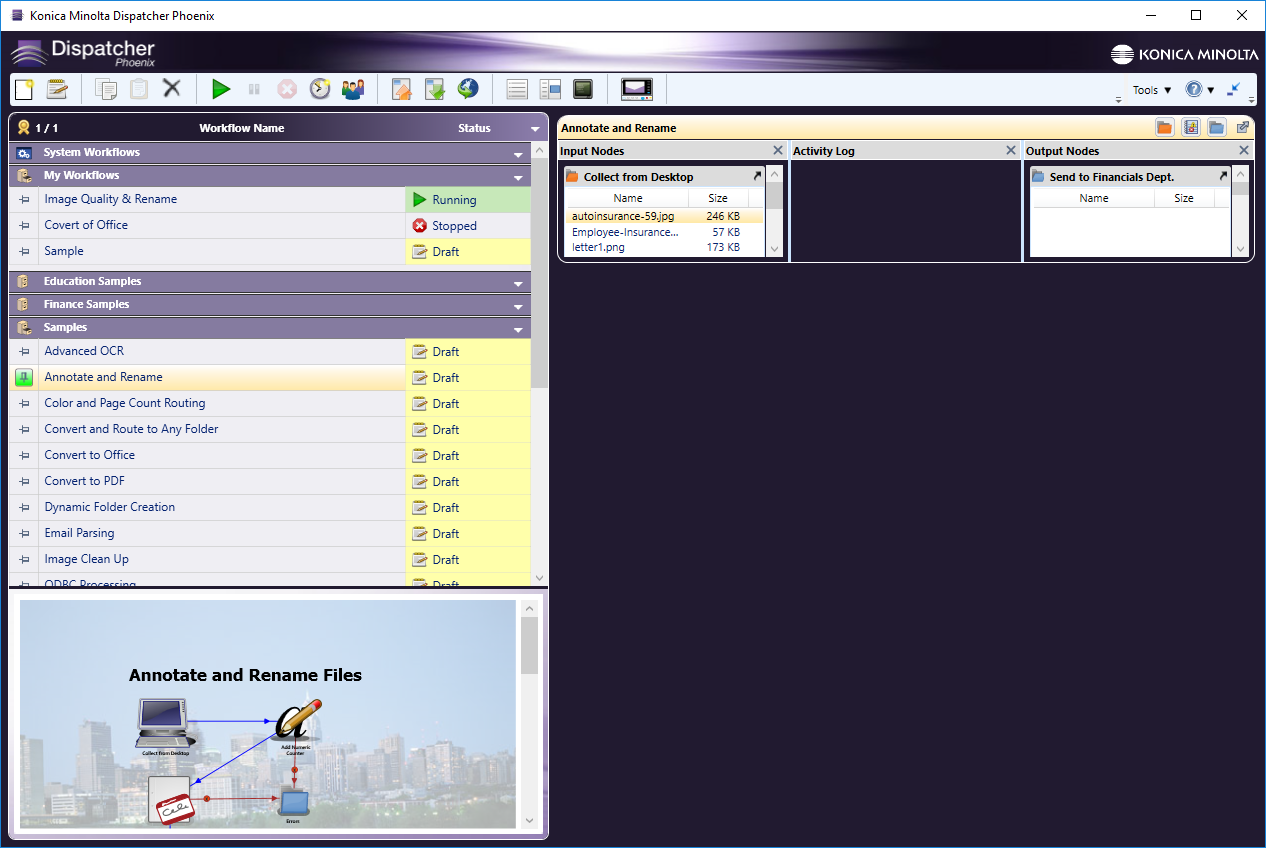Start the workflow with the green play button
Screen dimensions: 1266x848
pos(221,89)
